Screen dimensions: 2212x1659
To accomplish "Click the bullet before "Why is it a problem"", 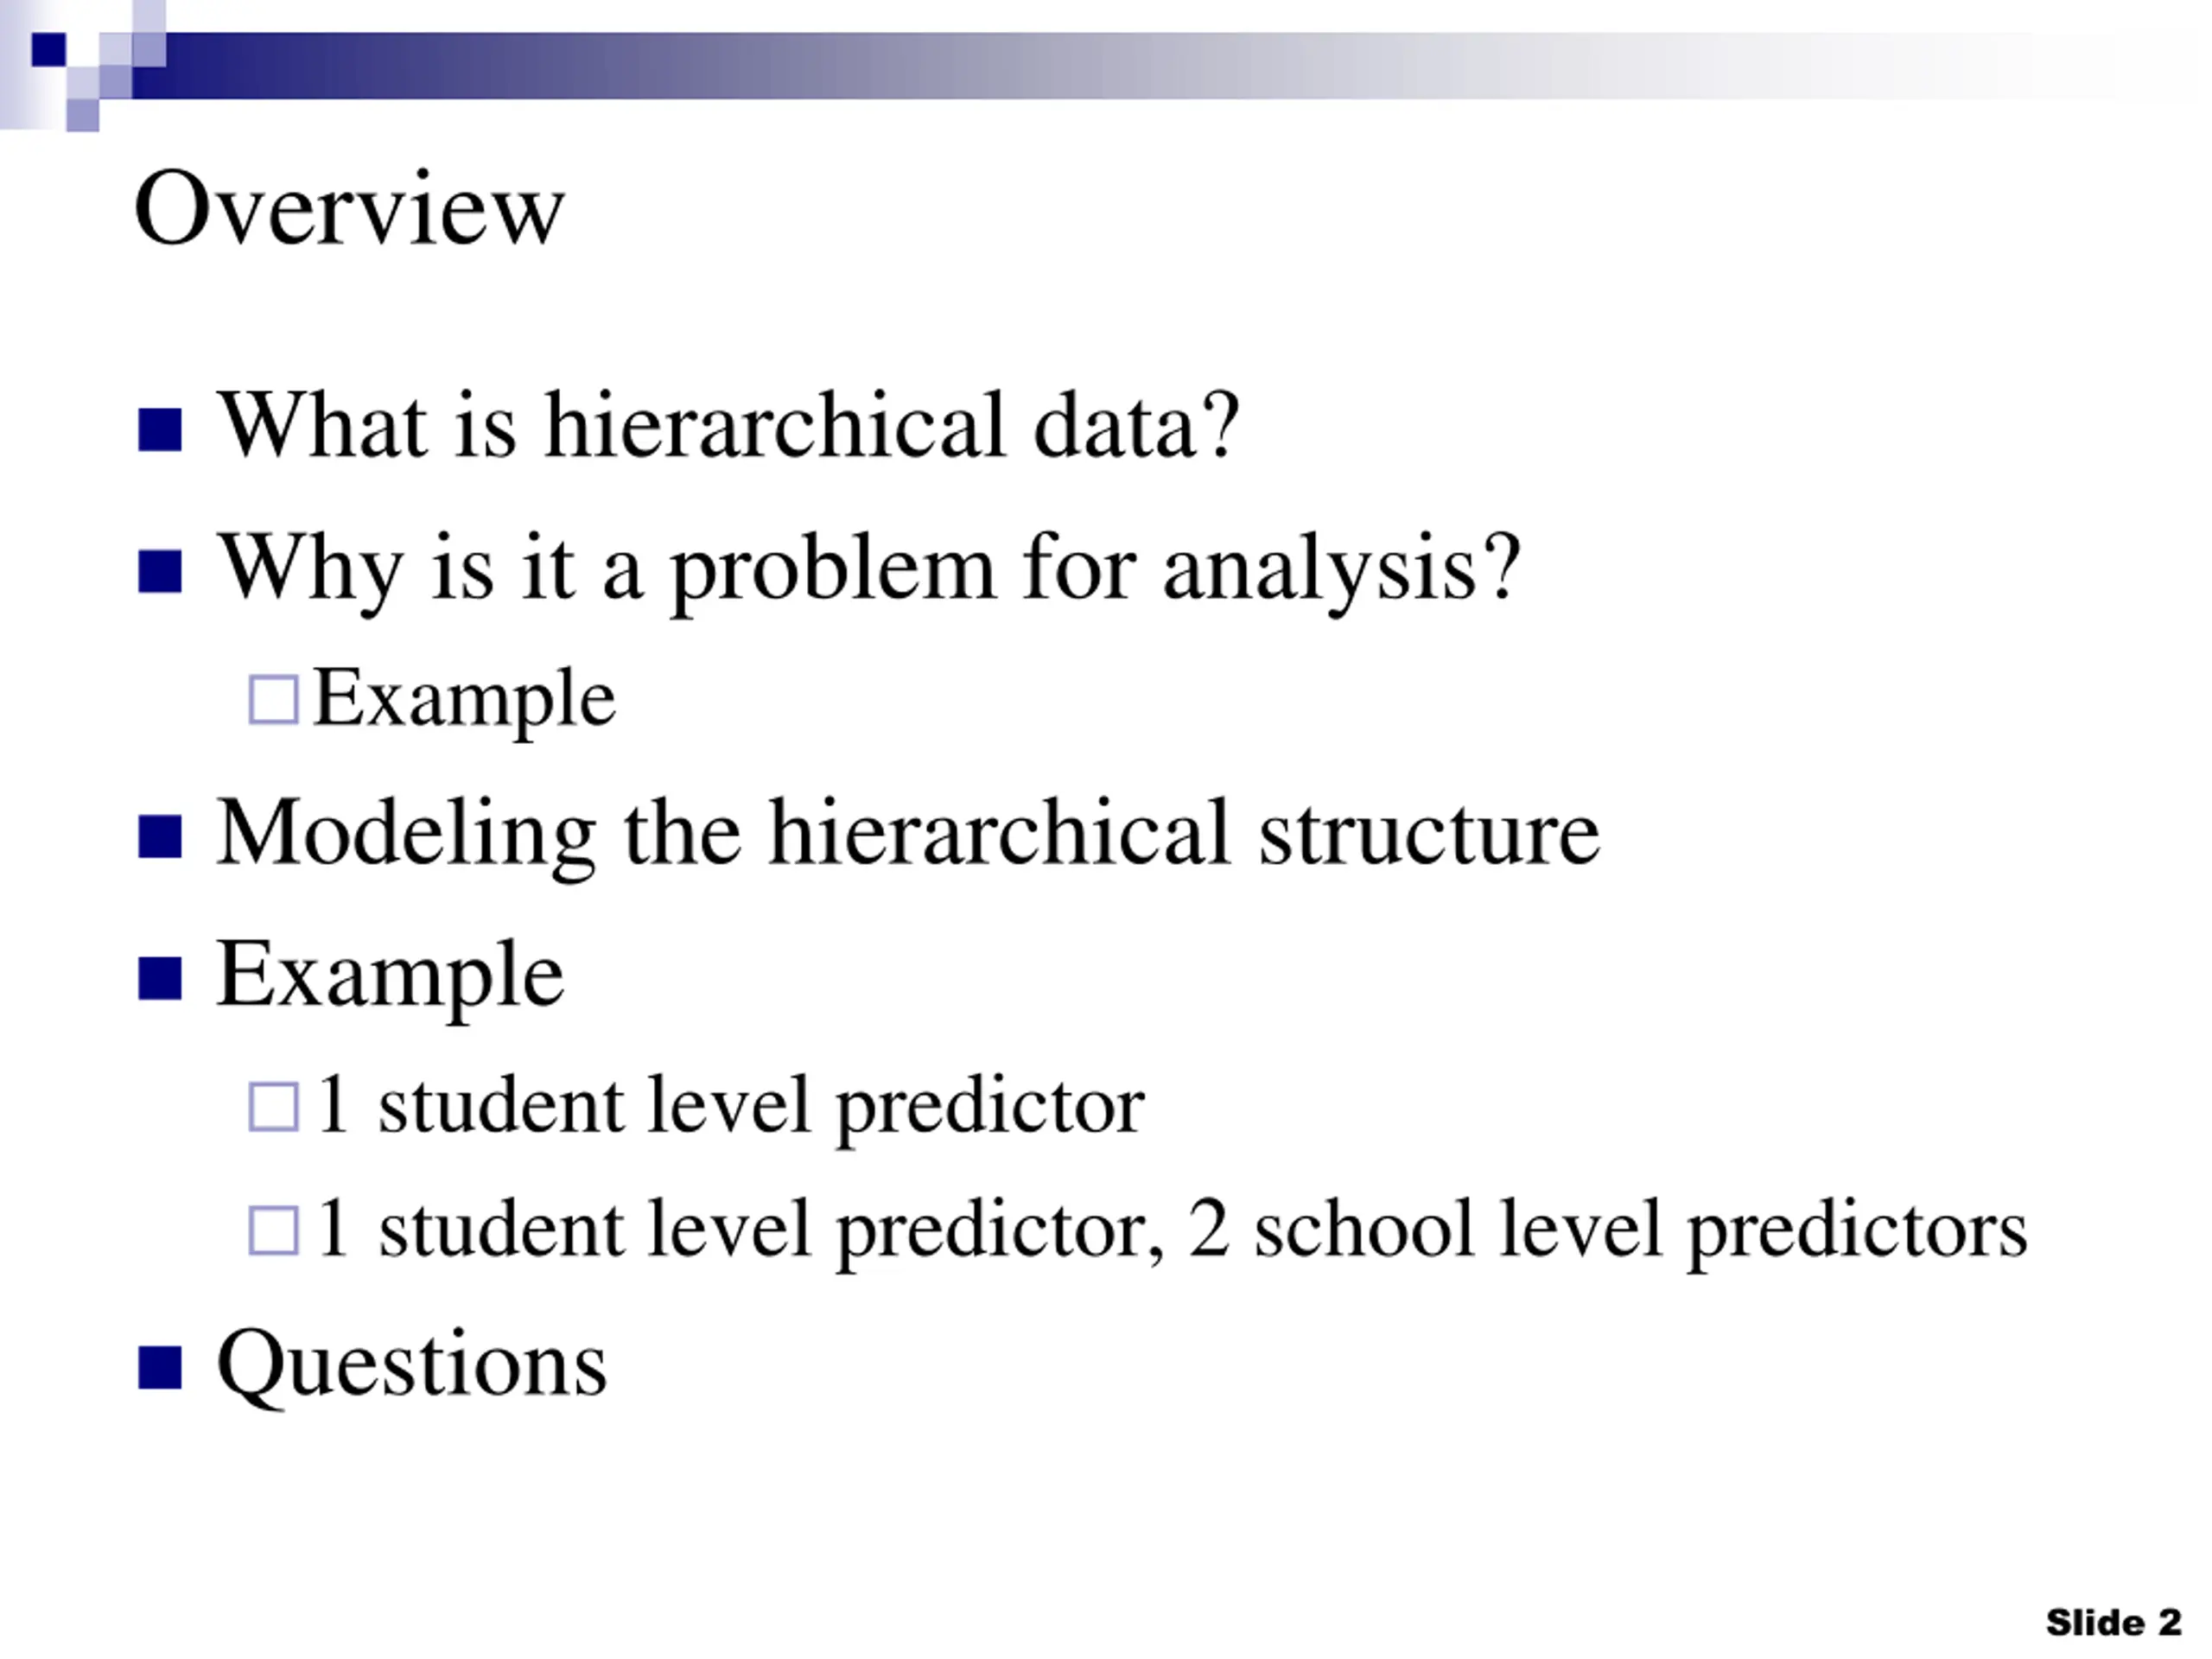I will 160,572.
